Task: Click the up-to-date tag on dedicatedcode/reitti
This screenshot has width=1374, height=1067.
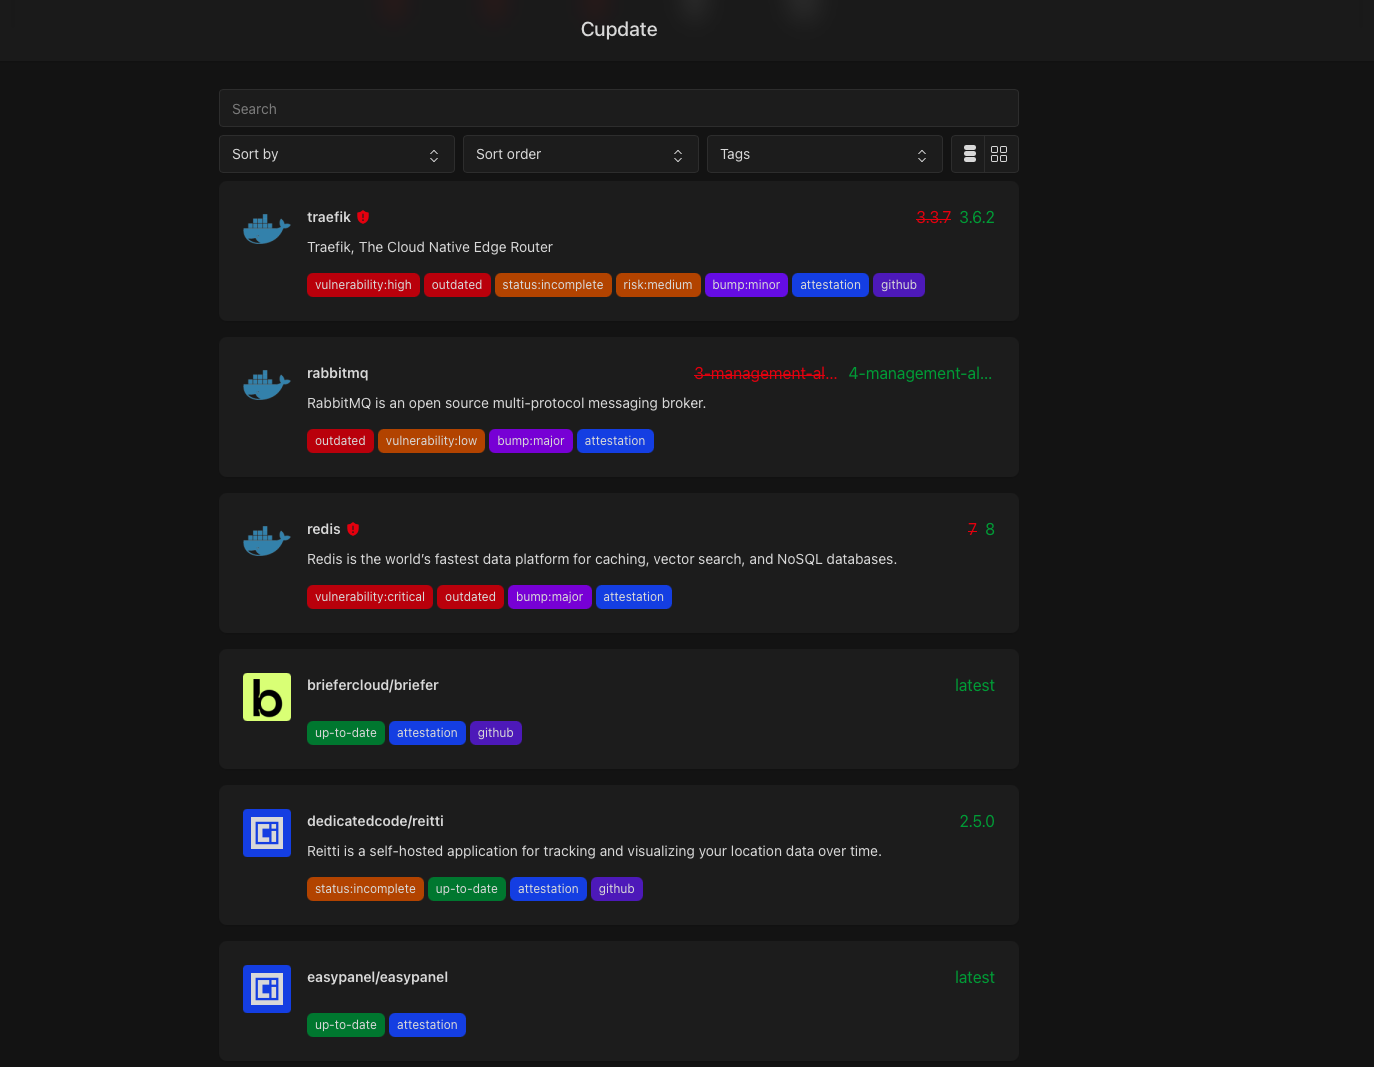Action: (467, 889)
